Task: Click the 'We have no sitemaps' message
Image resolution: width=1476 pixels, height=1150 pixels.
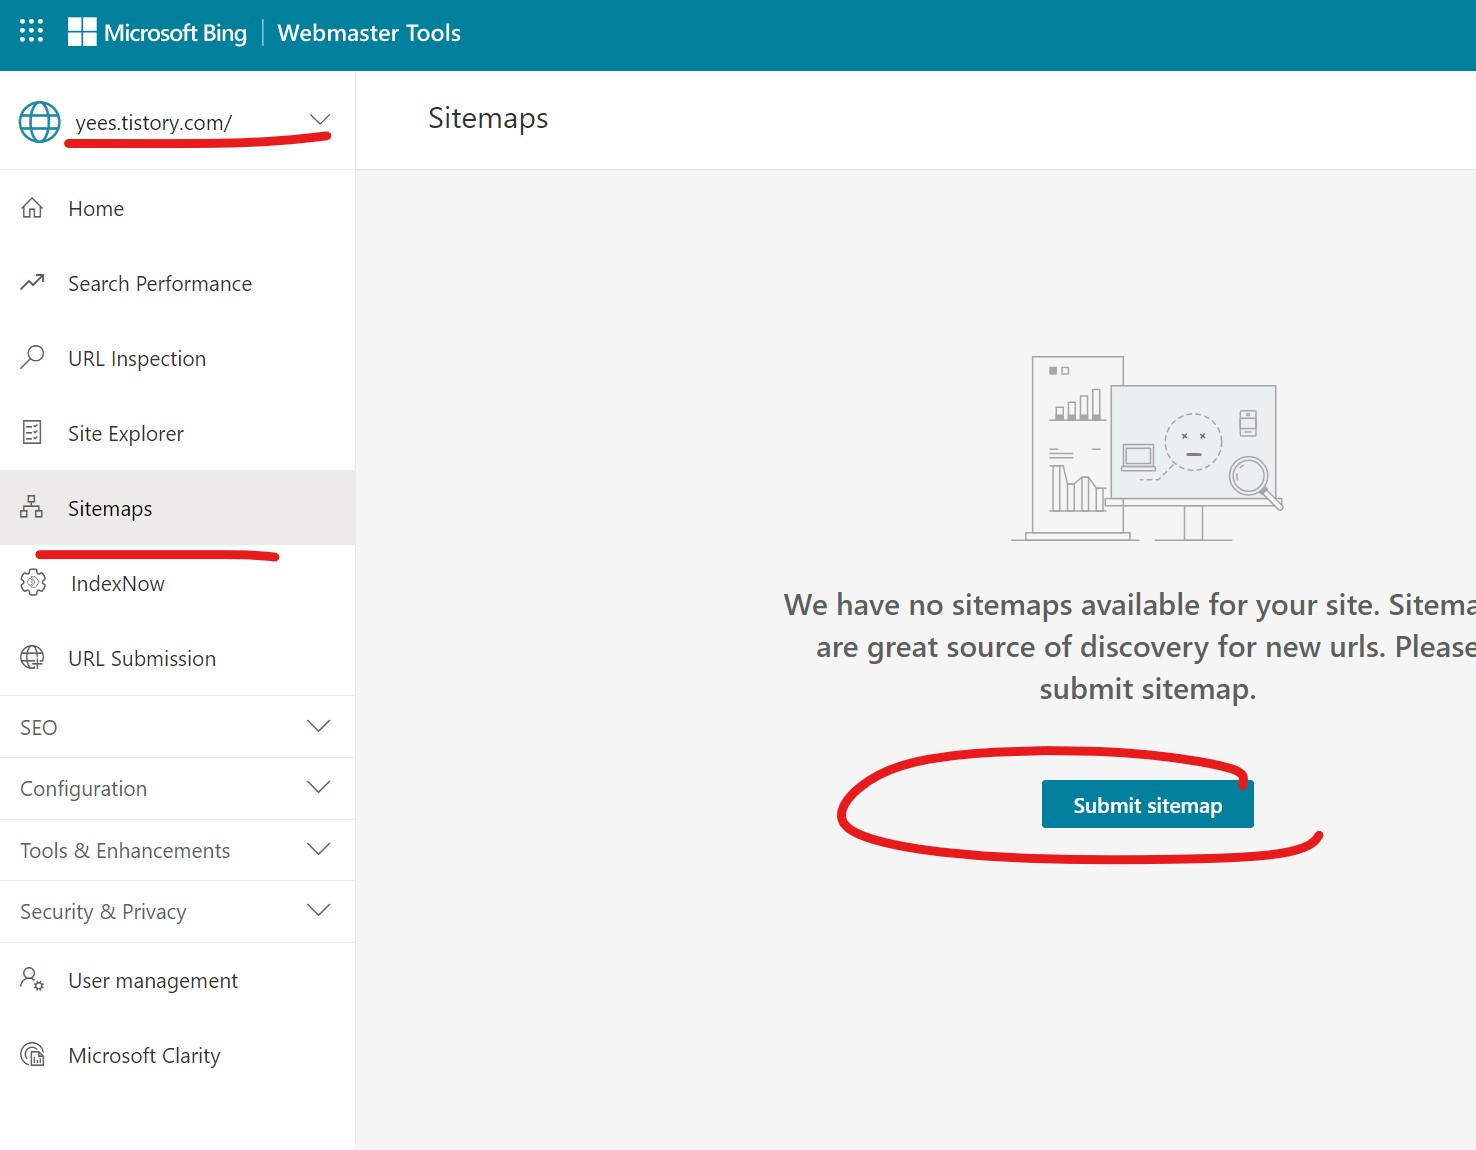Action: [1130, 646]
